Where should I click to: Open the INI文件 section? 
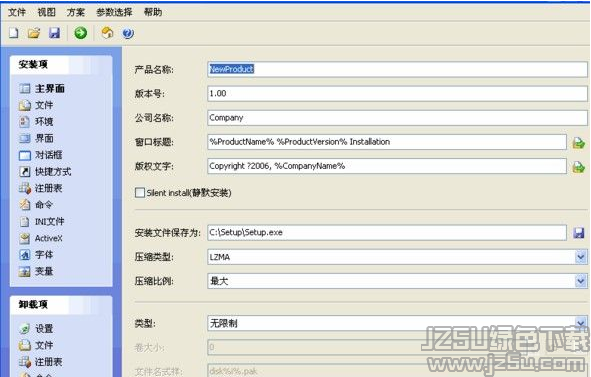coord(41,221)
